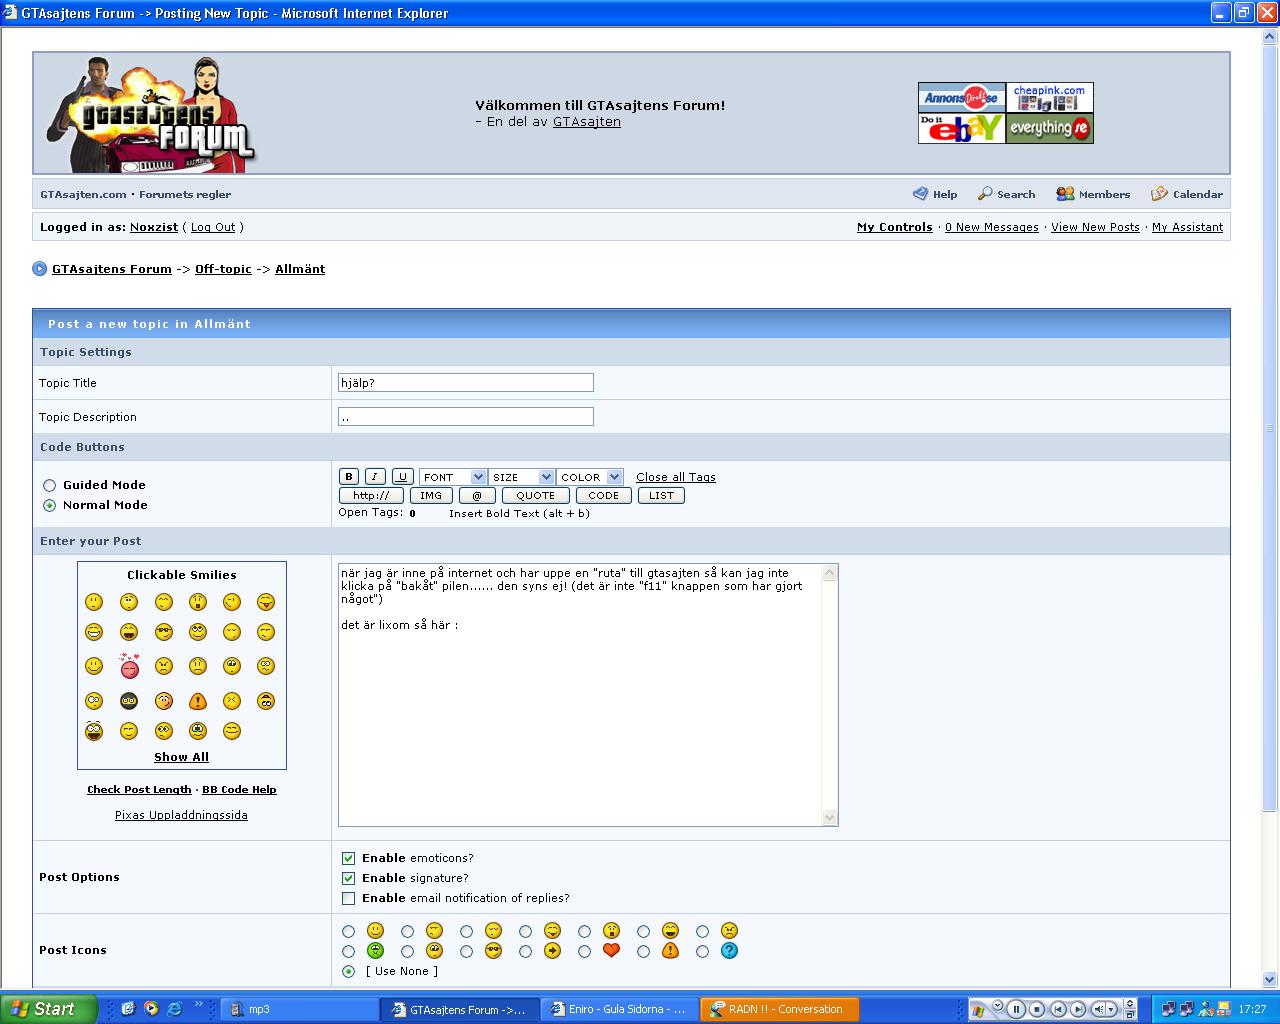Expand hidden quick launch icons chevron
Image resolution: width=1280 pixels, height=1024 pixels.
tap(198, 1005)
